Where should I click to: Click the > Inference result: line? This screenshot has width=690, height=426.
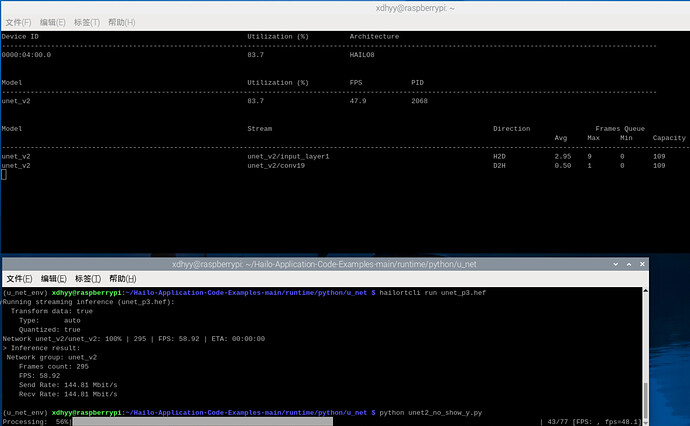click(x=41, y=348)
